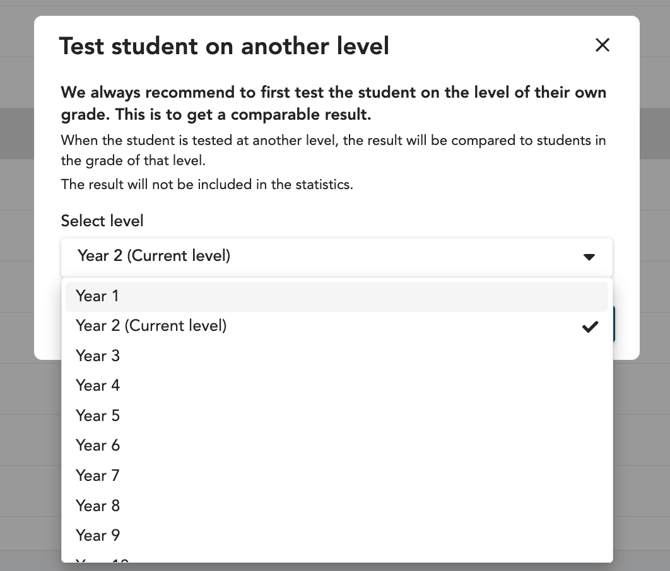The width and height of the screenshot is (670, 571).
Task: Select Year 4 as the test level
Action: click(98, 386)
